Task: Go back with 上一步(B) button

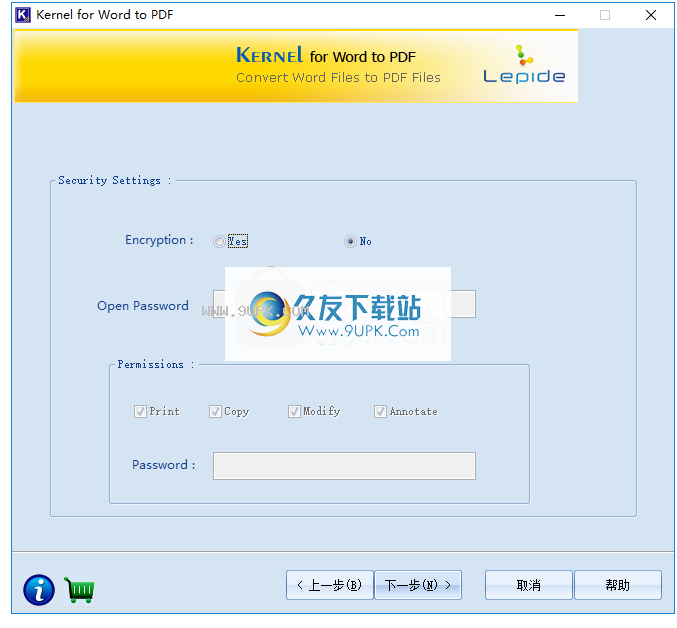Action: [329, 585]
